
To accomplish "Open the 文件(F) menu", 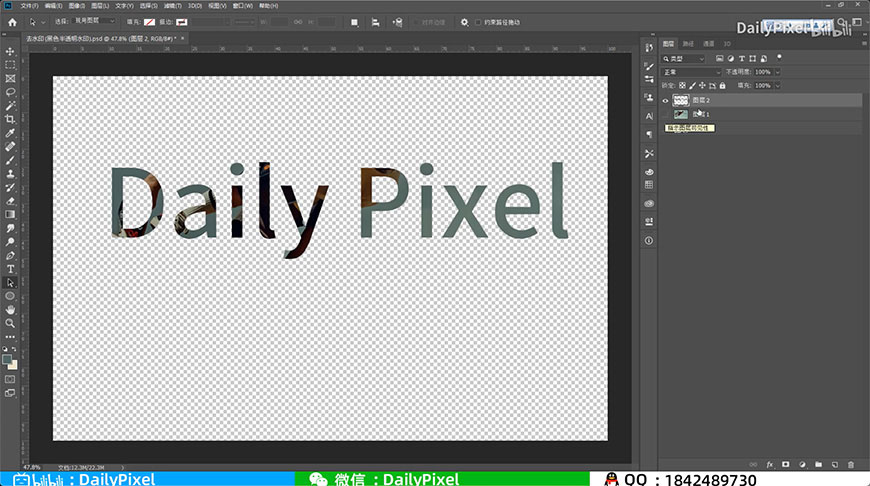I will pyautogui.click(x=29, y=6).
